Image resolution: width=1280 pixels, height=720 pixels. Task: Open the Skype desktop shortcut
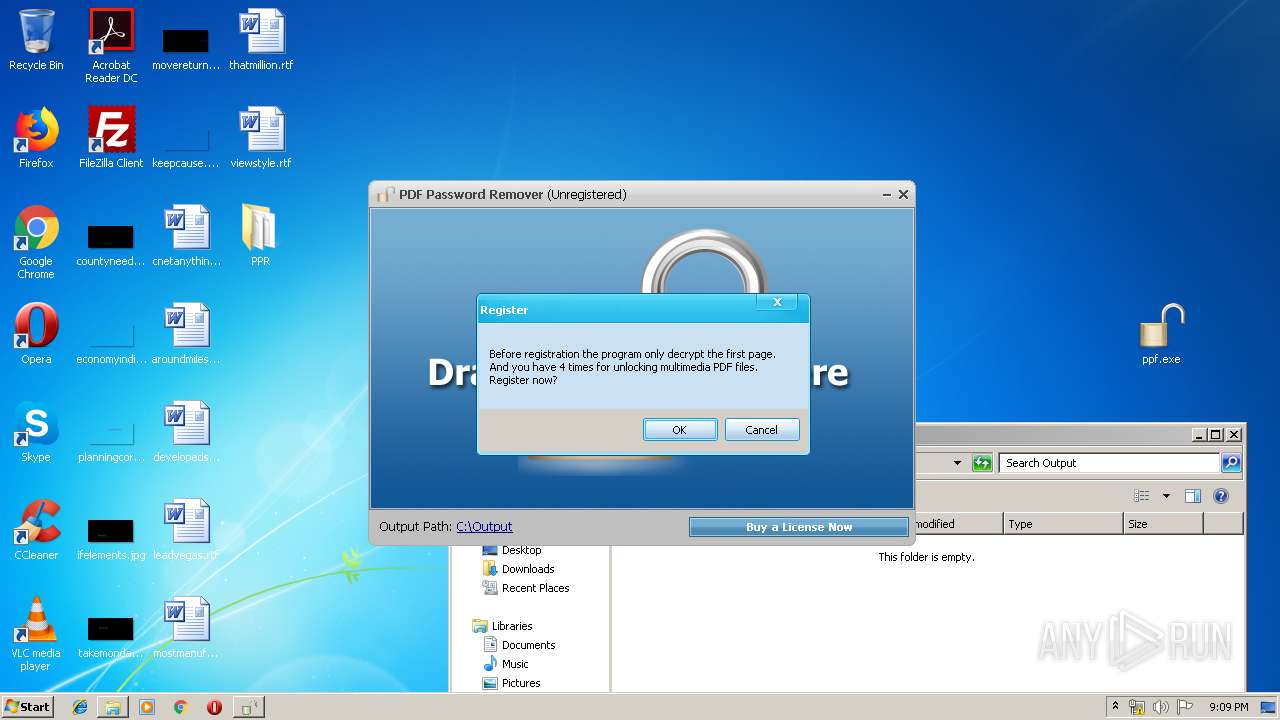(x=36, y=432)
